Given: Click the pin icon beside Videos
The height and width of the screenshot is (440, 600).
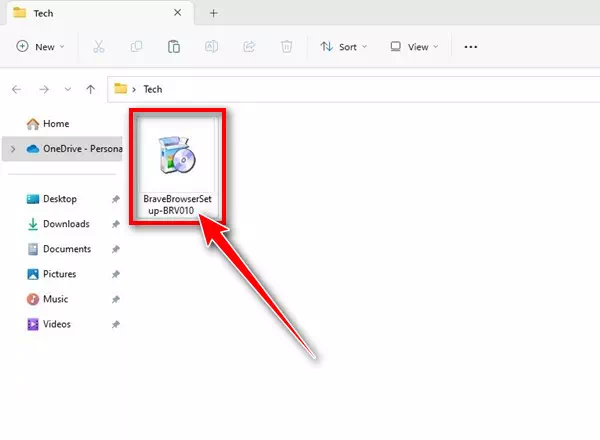Looking at the screenshot, I should point(116,324).
